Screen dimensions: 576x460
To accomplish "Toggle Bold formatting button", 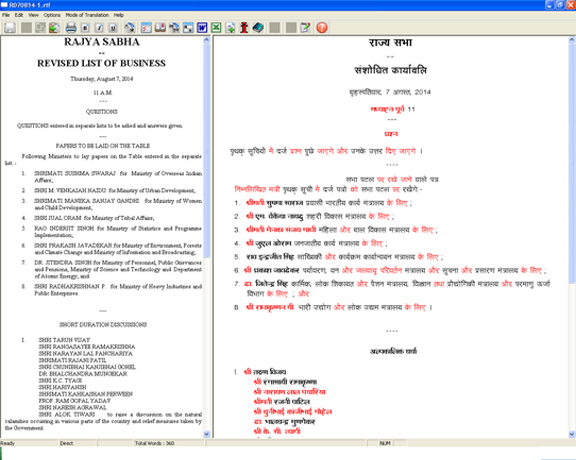I will tap(85, 28).
